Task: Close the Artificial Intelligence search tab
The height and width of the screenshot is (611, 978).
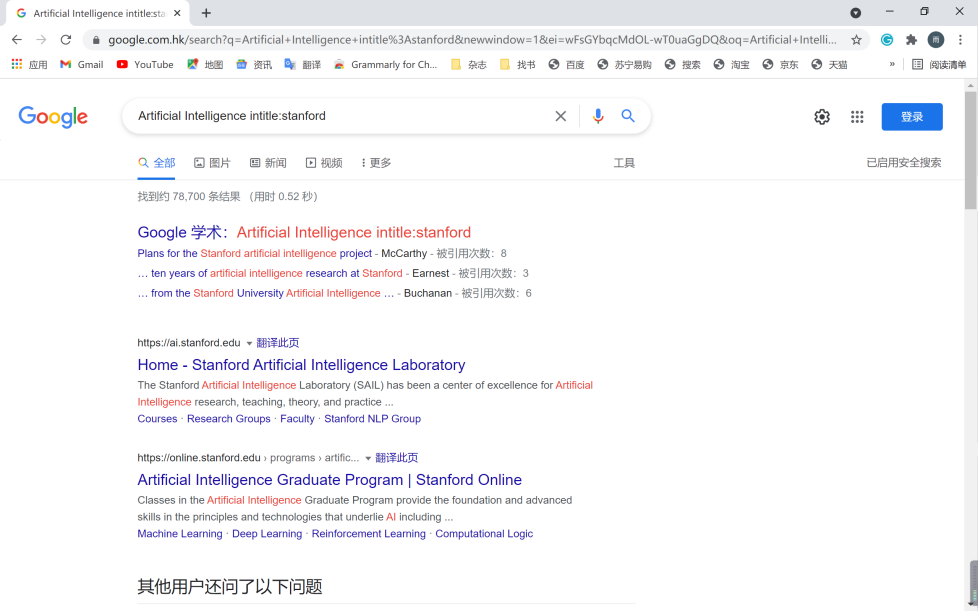Action: point(177,13)
